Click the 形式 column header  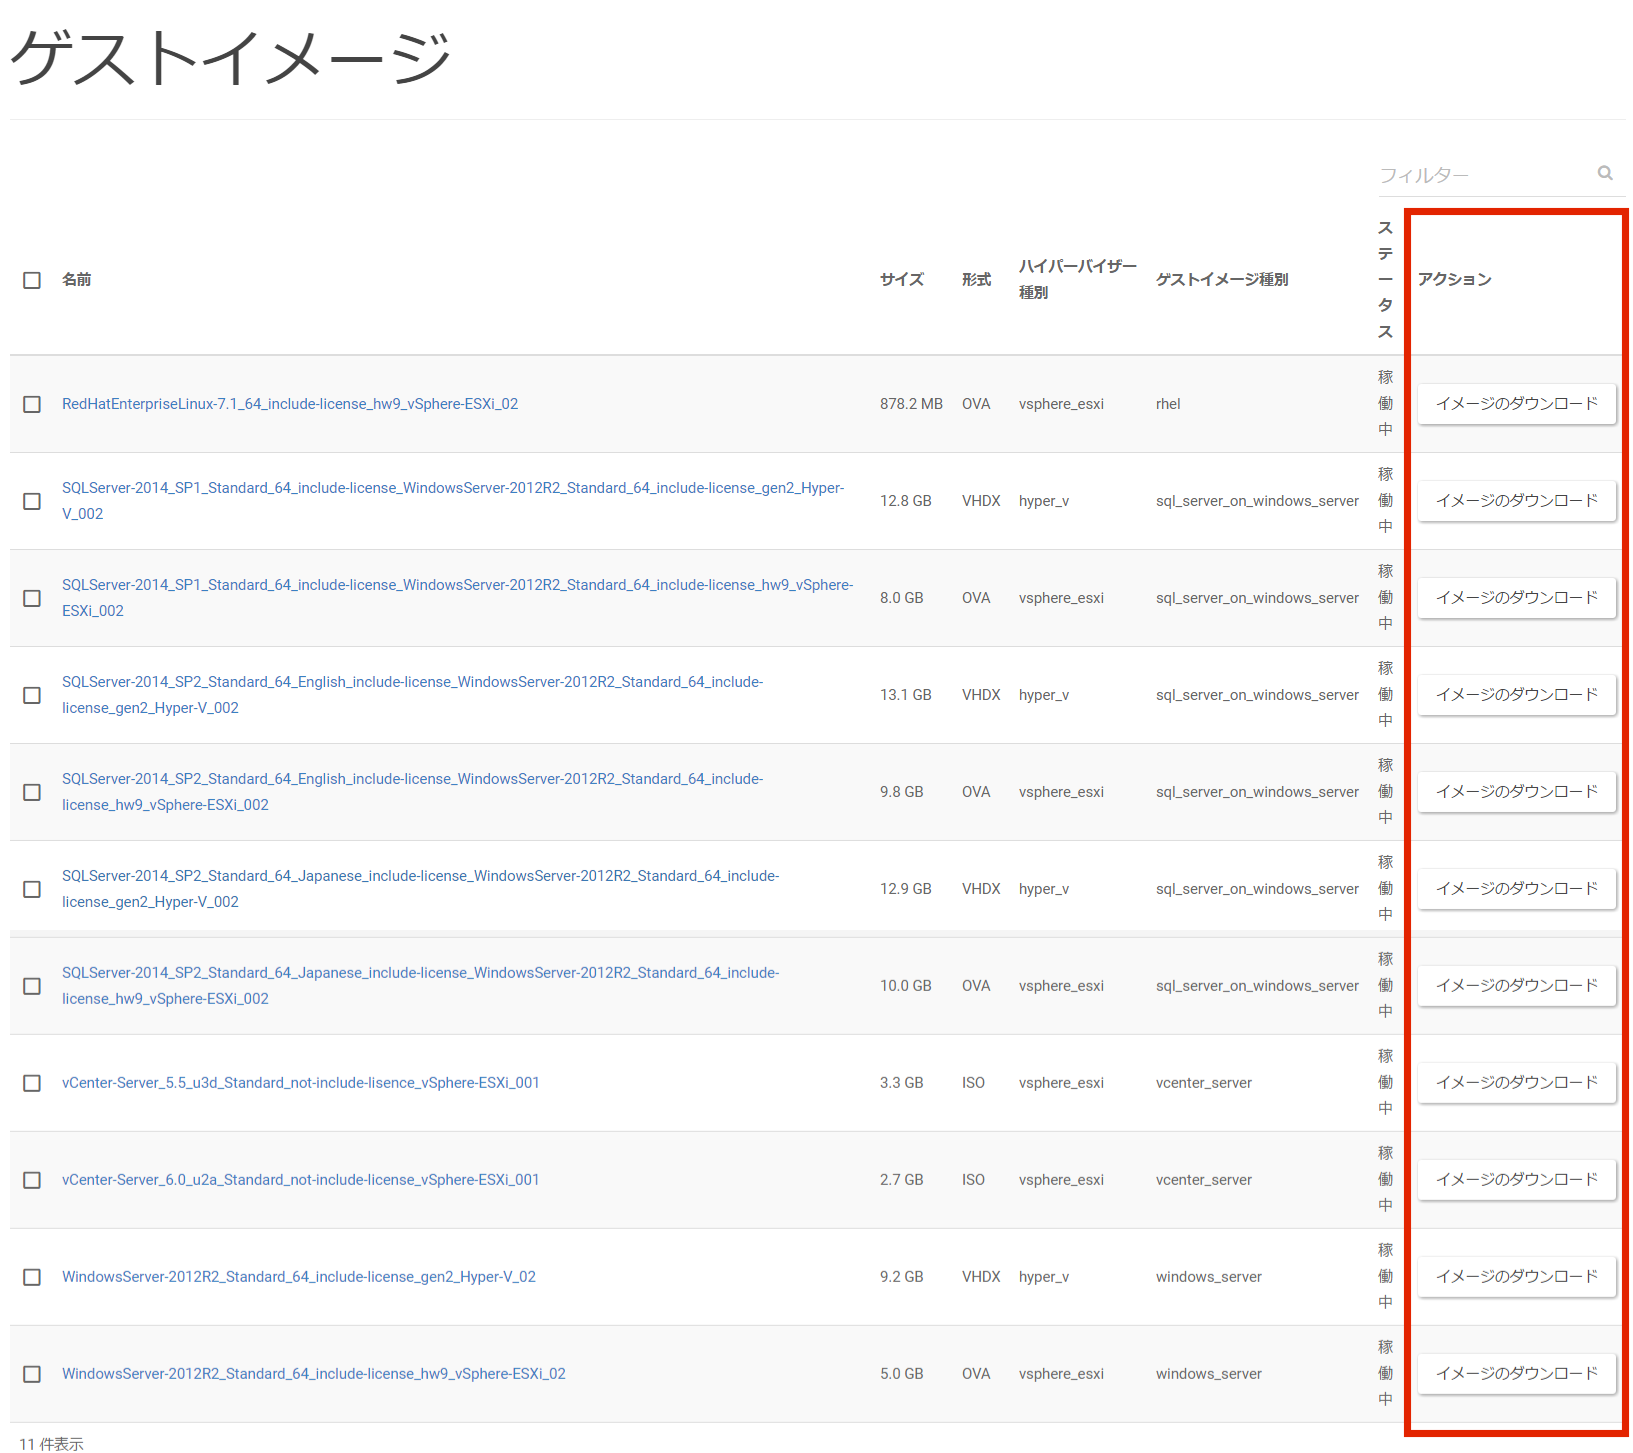coord(976,280)
